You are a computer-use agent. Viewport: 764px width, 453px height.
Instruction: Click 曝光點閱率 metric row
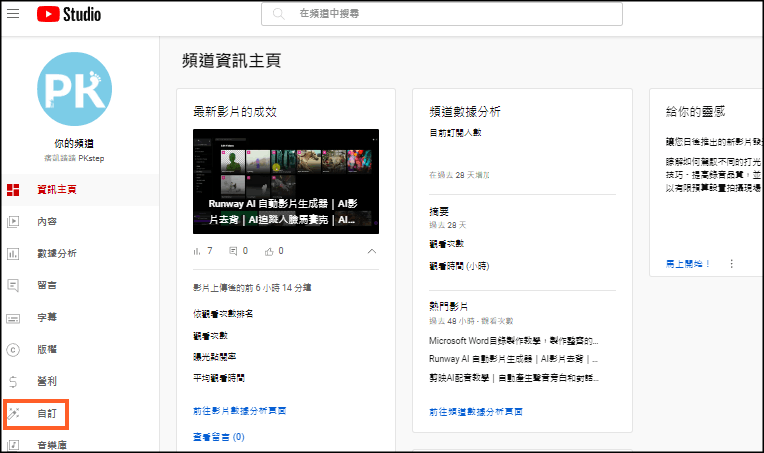click(x=215, y=357)
